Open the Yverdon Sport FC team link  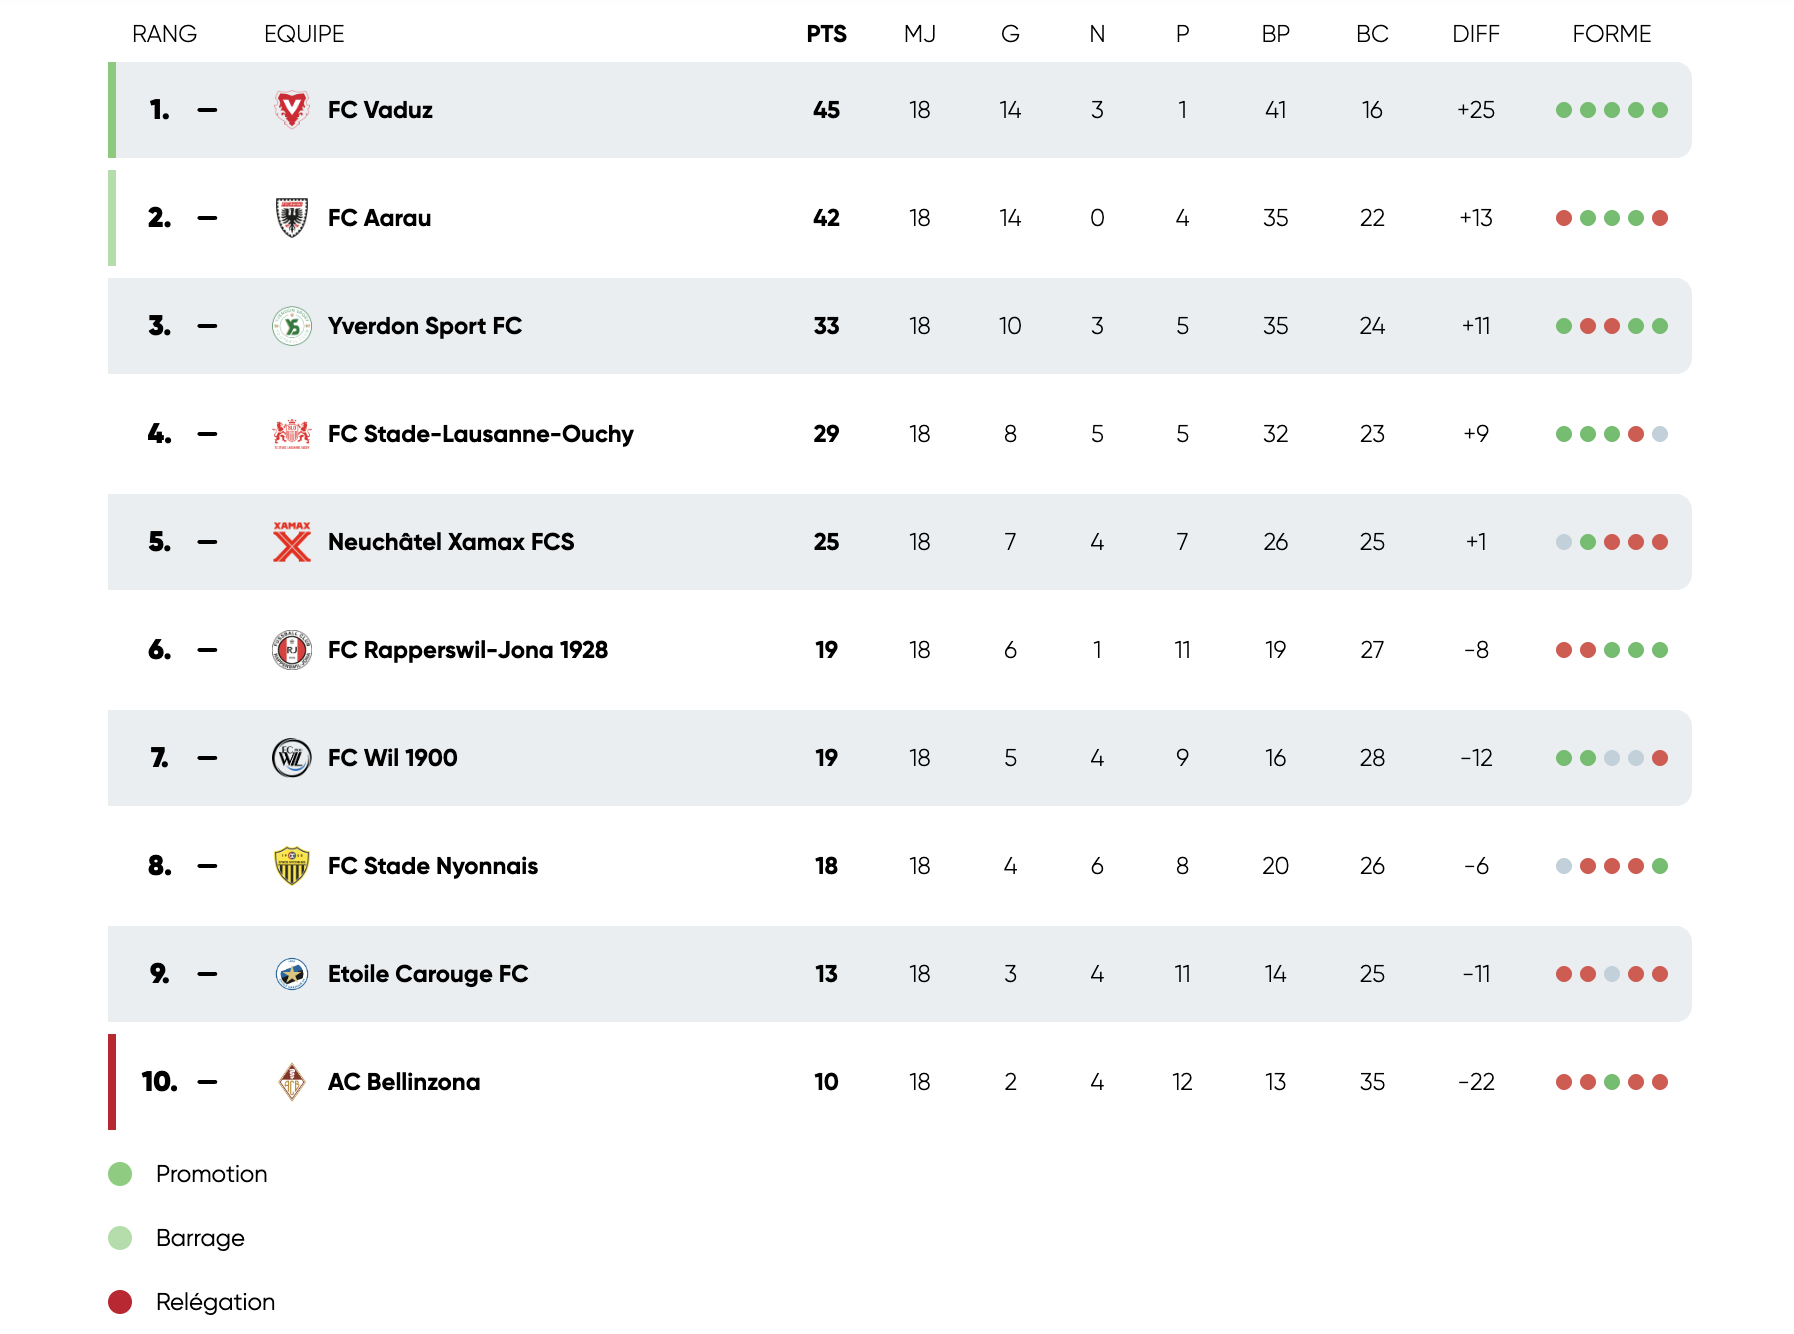425,326
